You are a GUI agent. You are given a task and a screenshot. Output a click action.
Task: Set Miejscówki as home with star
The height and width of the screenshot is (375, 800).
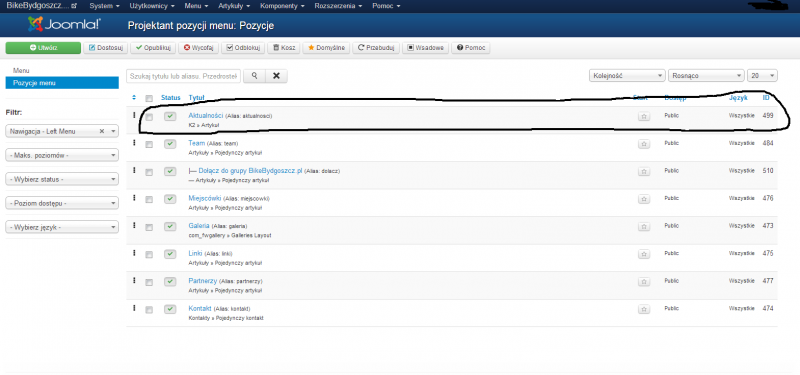(644, 199)
